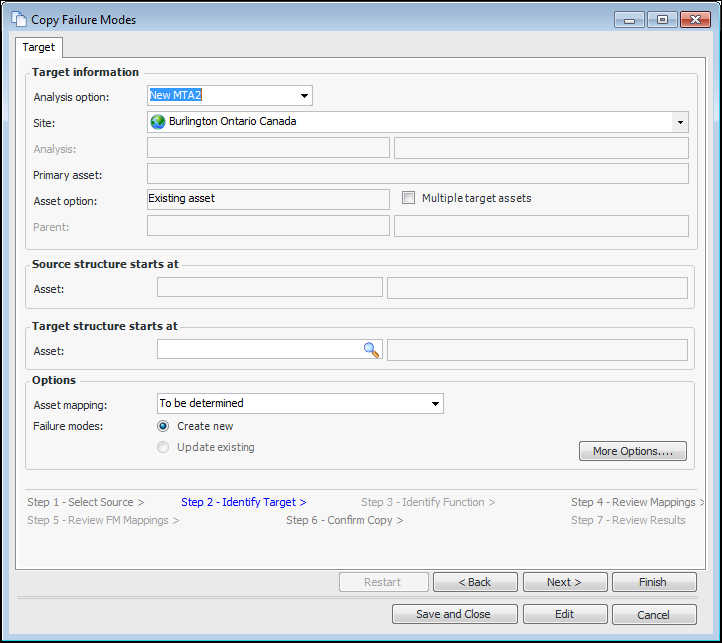
Task: Click the Copy Failure Modes title bar document icon
Action: [17, 19]
